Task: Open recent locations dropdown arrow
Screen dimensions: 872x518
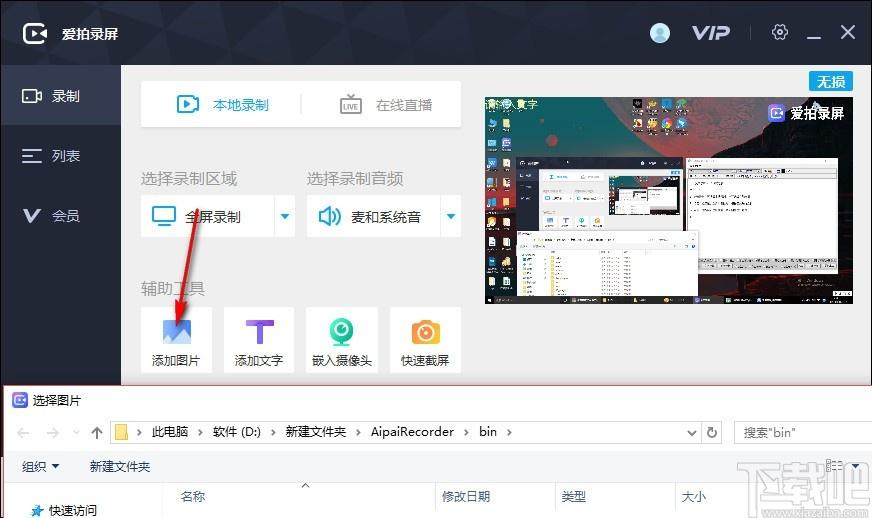Action: point(76,432)
